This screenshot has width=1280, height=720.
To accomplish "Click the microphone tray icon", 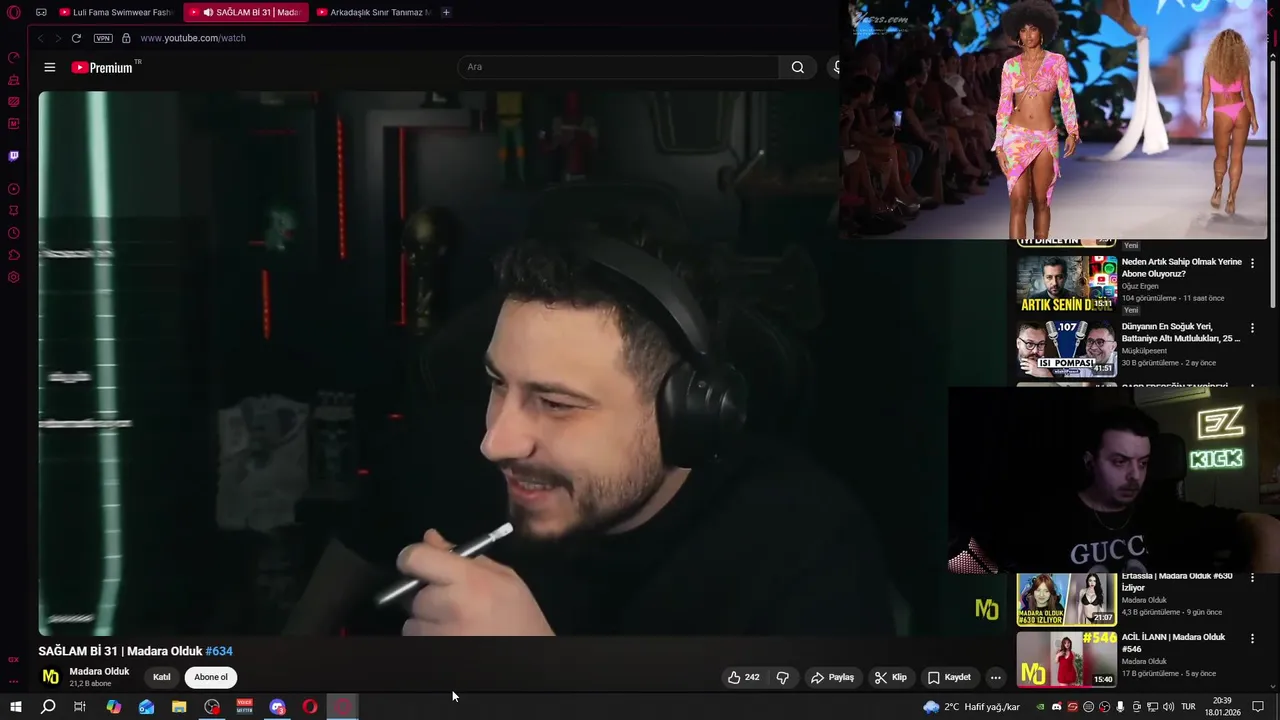I will [x=1120, y=707].
